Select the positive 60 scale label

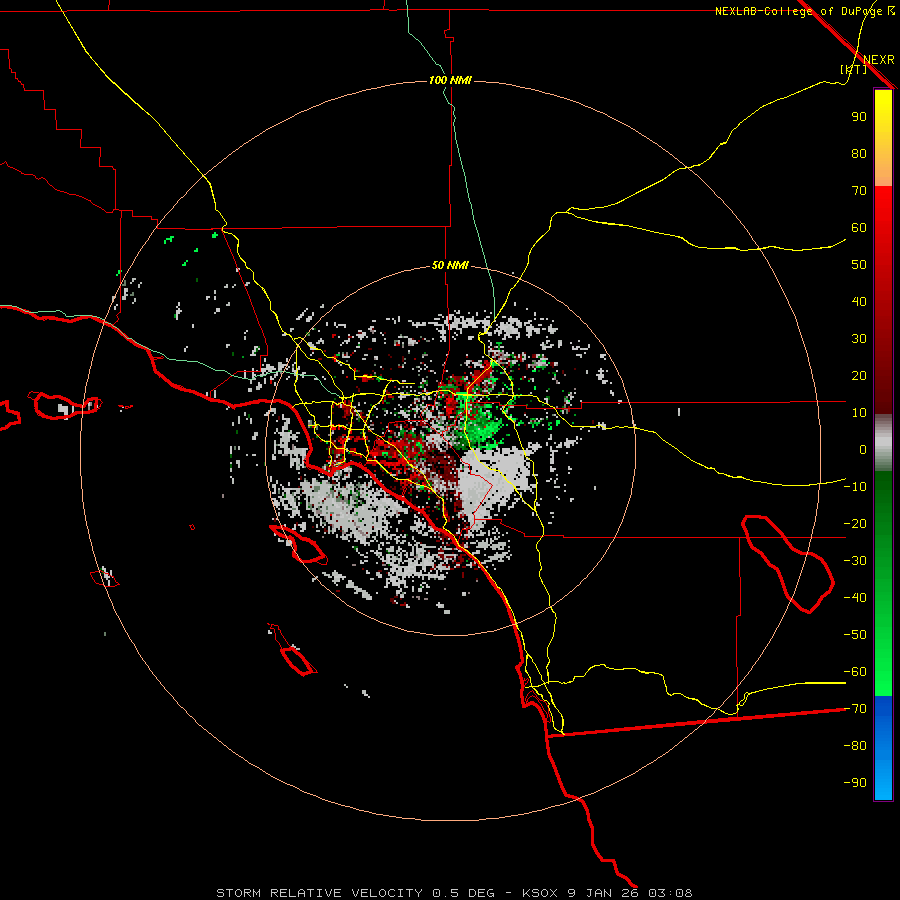tap(859, 227)
